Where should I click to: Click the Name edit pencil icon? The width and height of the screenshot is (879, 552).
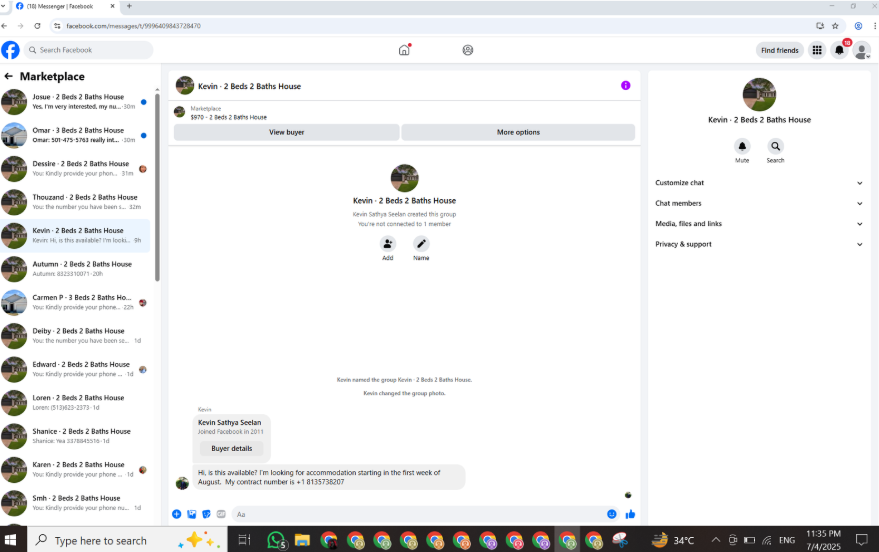click(421, 244)
